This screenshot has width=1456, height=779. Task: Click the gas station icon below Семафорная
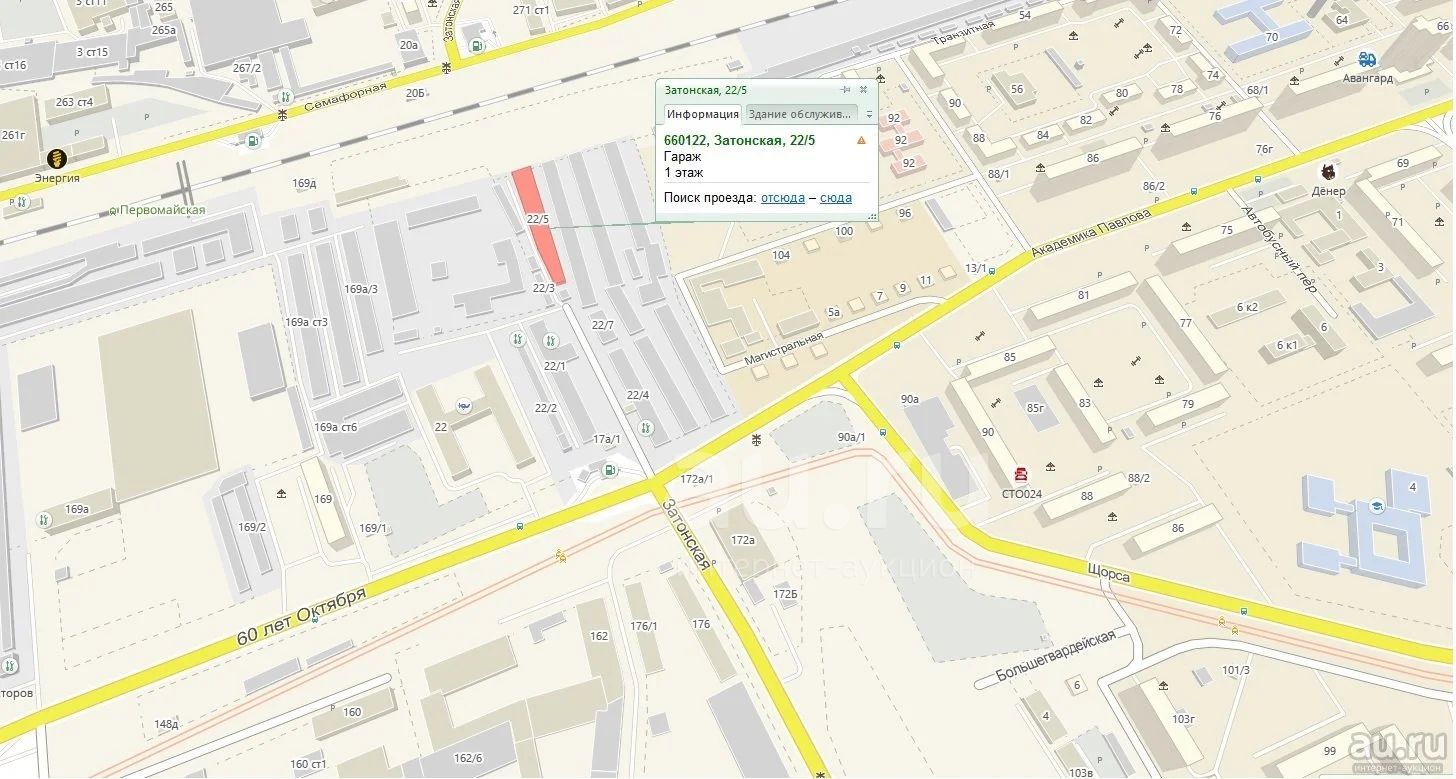[252, 142]
